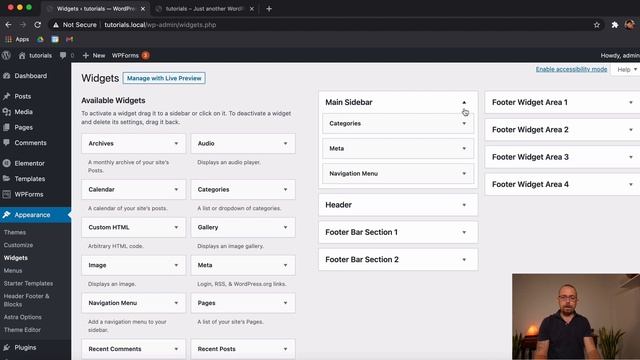640x360 pixels.
Task: Open Recent Comments widget dropdown
Action: click(x=176, y=349)
